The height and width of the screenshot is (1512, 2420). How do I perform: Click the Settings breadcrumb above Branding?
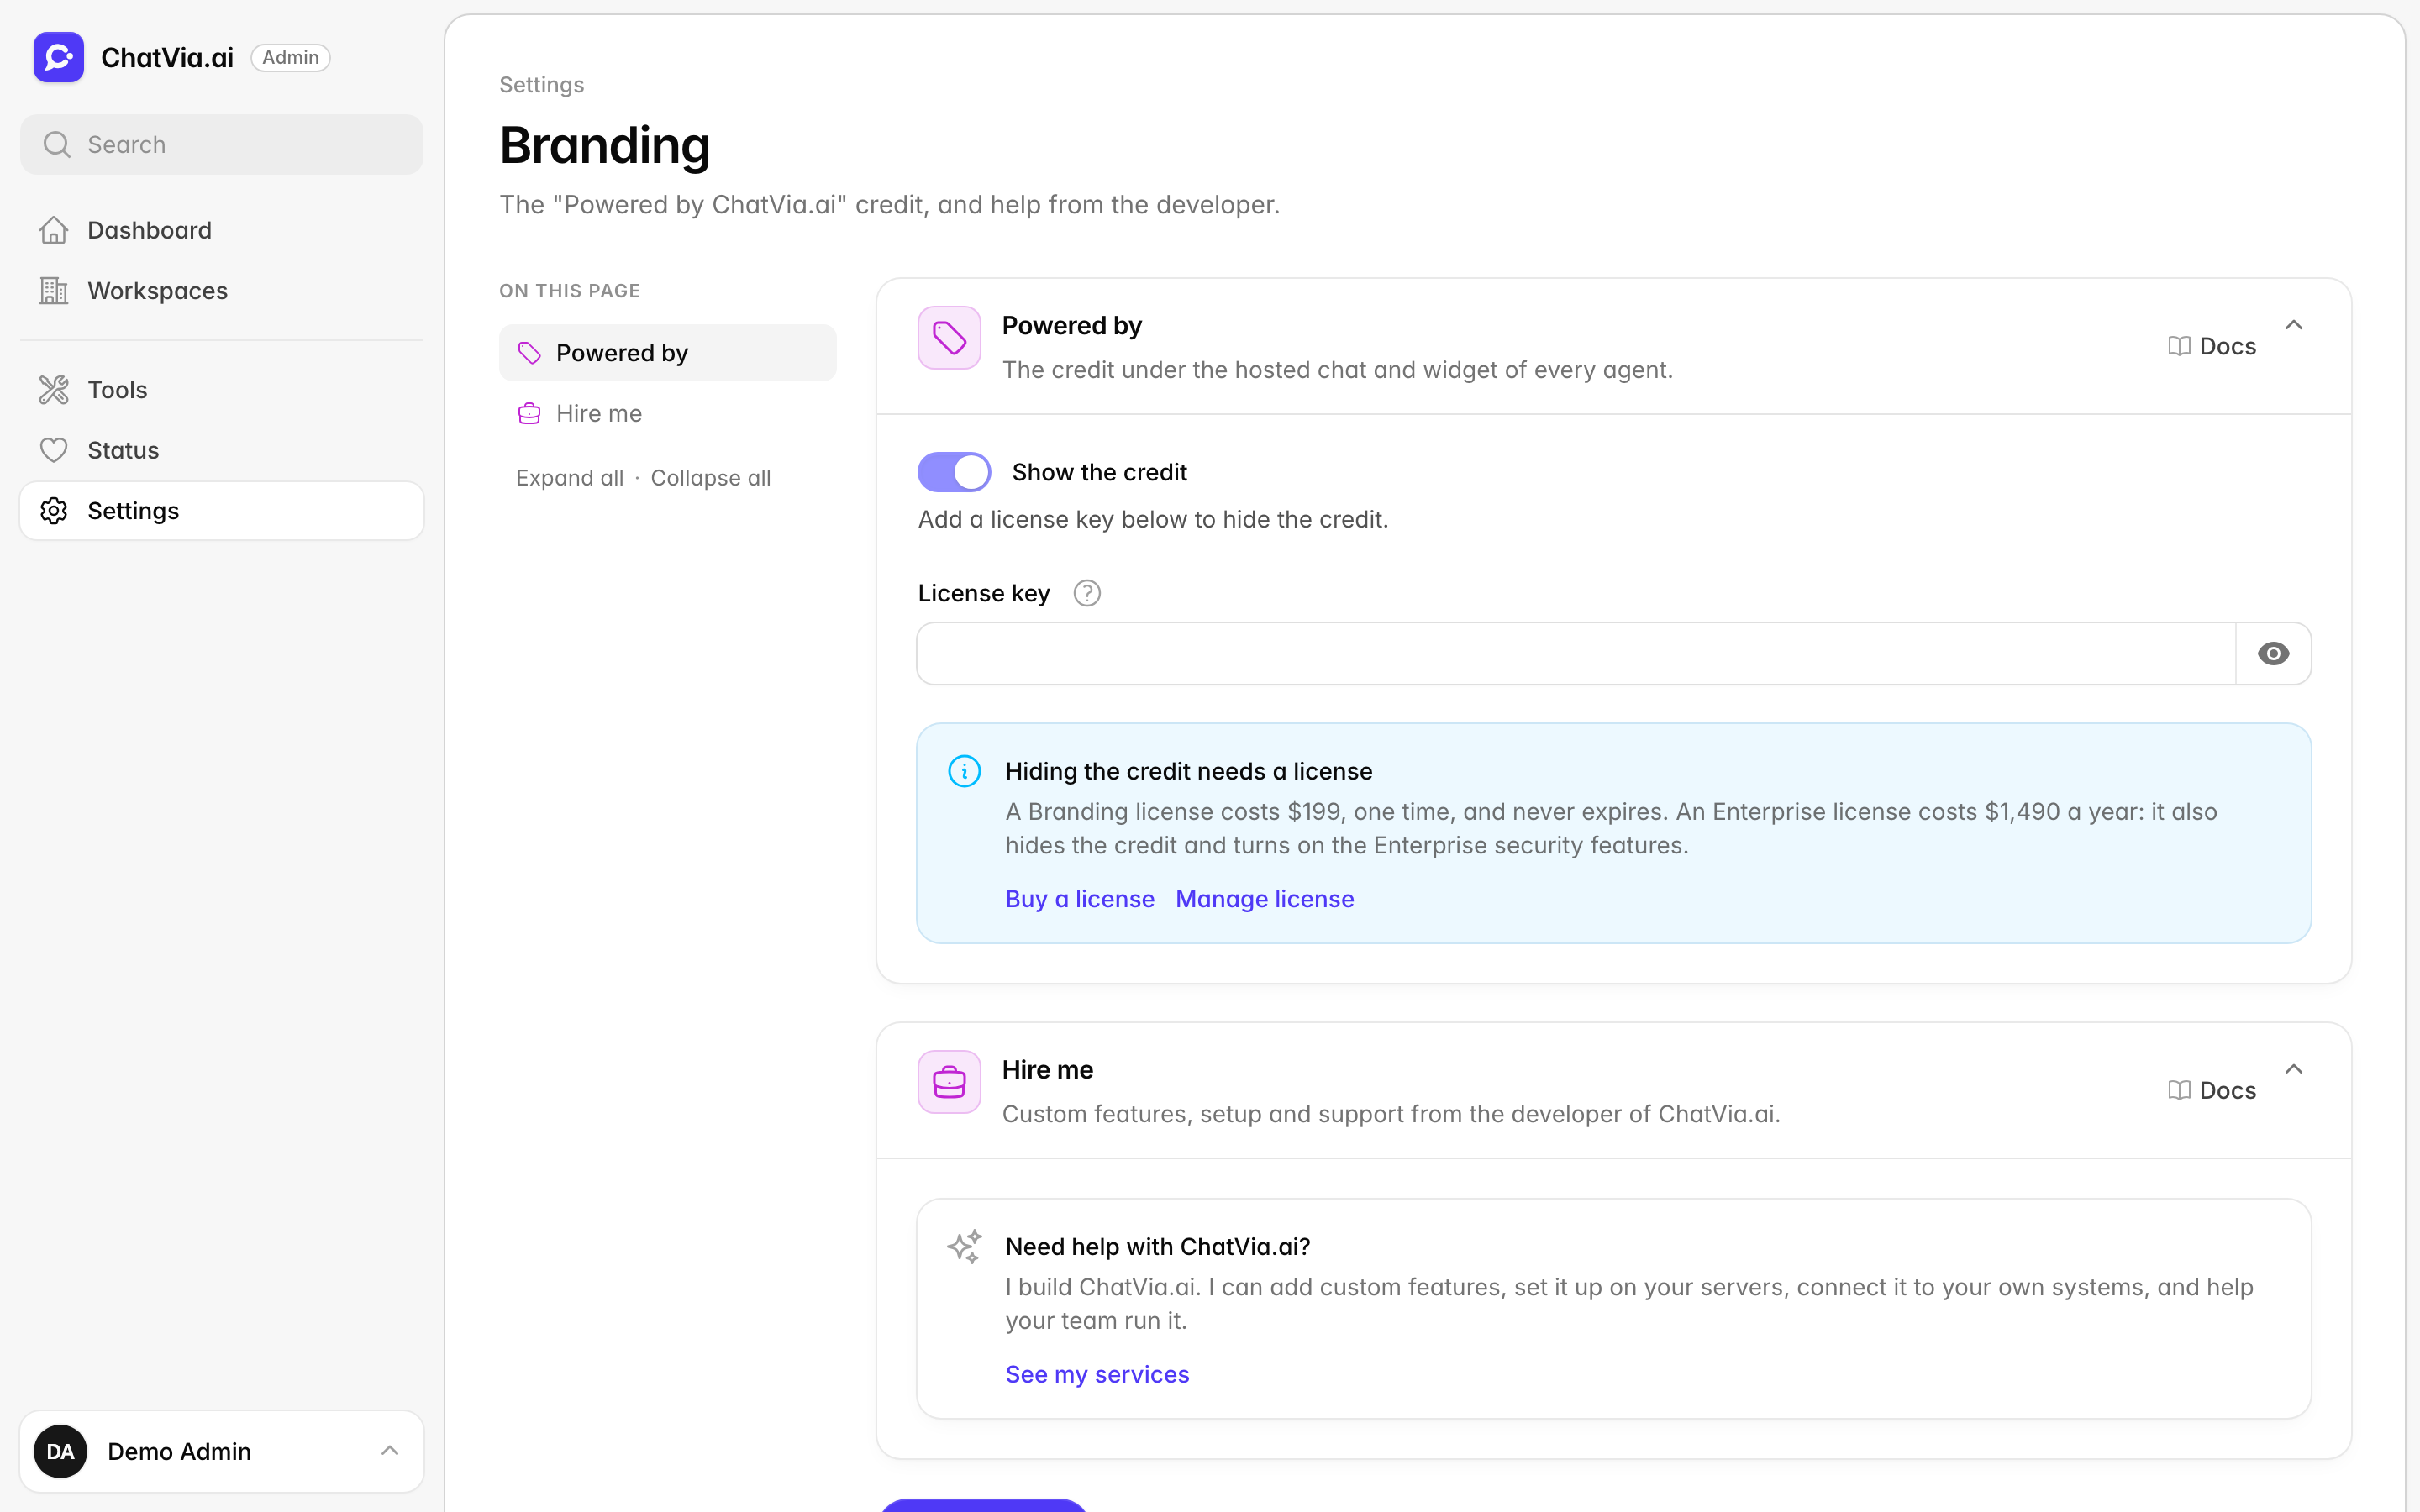541,85
